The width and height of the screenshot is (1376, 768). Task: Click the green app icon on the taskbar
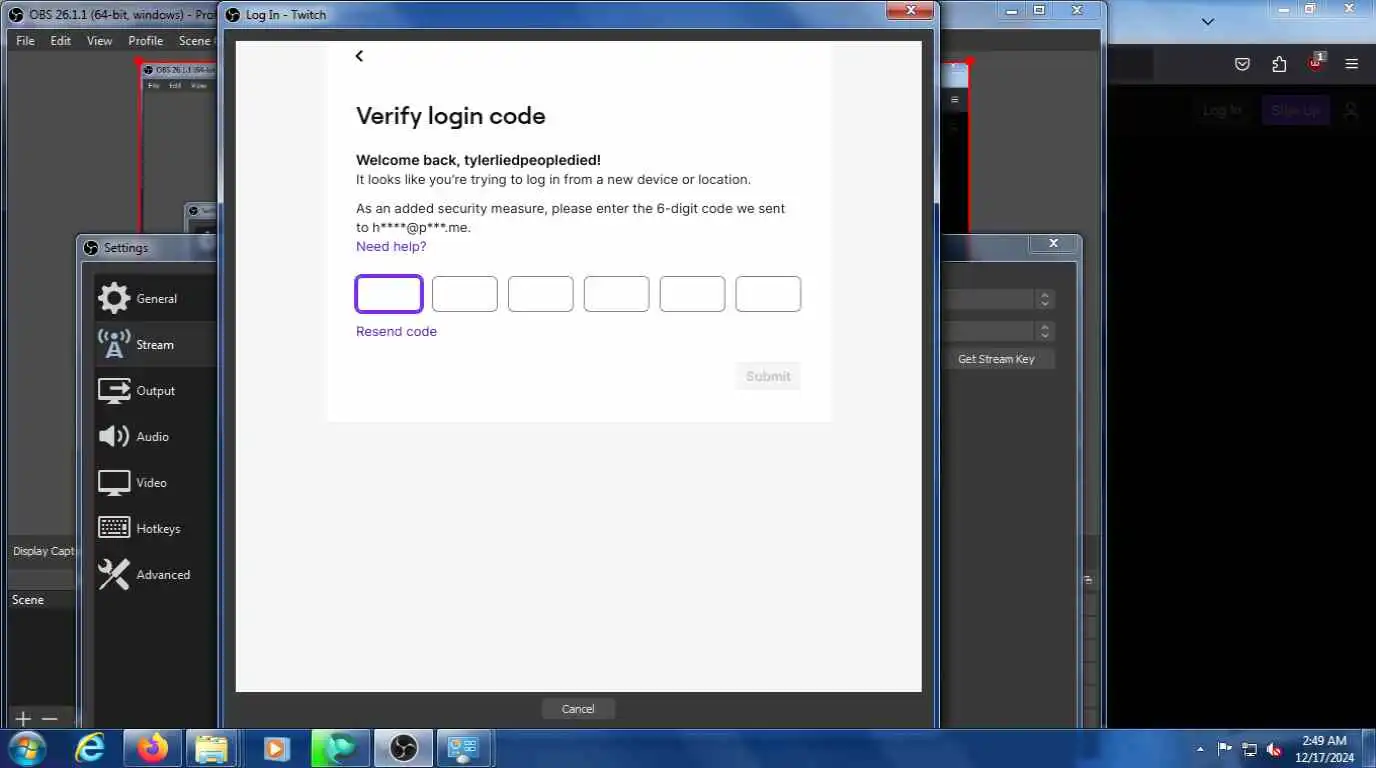[x=340, y=748]
